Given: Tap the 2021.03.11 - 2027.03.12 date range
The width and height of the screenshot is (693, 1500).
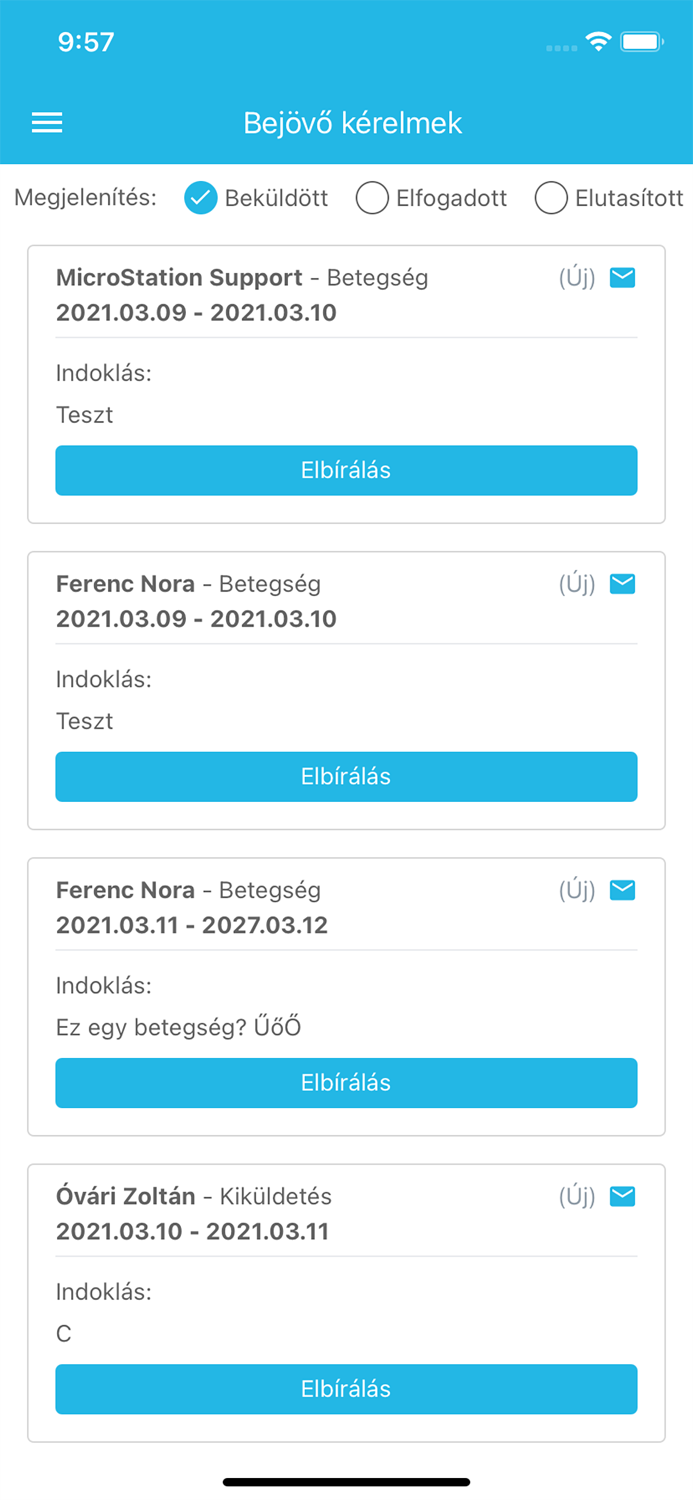Looking at the screenshot, I should 192,925.
